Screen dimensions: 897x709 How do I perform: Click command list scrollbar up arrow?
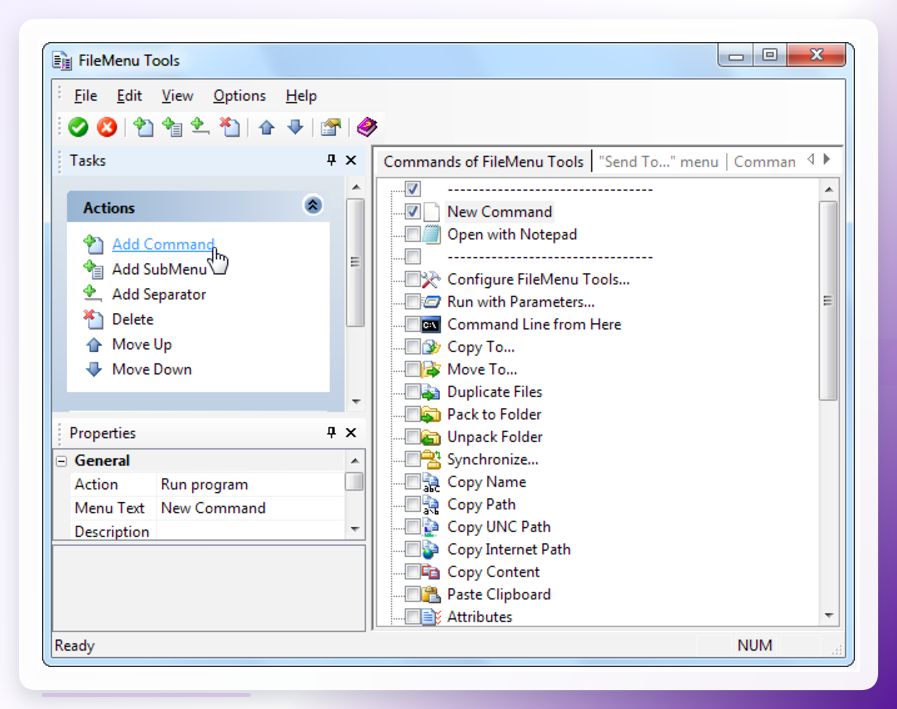(828, 189)
